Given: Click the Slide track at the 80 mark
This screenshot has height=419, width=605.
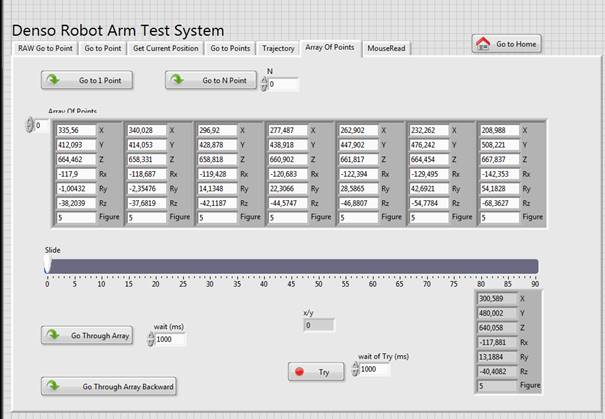Looking at the screenshot, I should click(x=481, y=266).
